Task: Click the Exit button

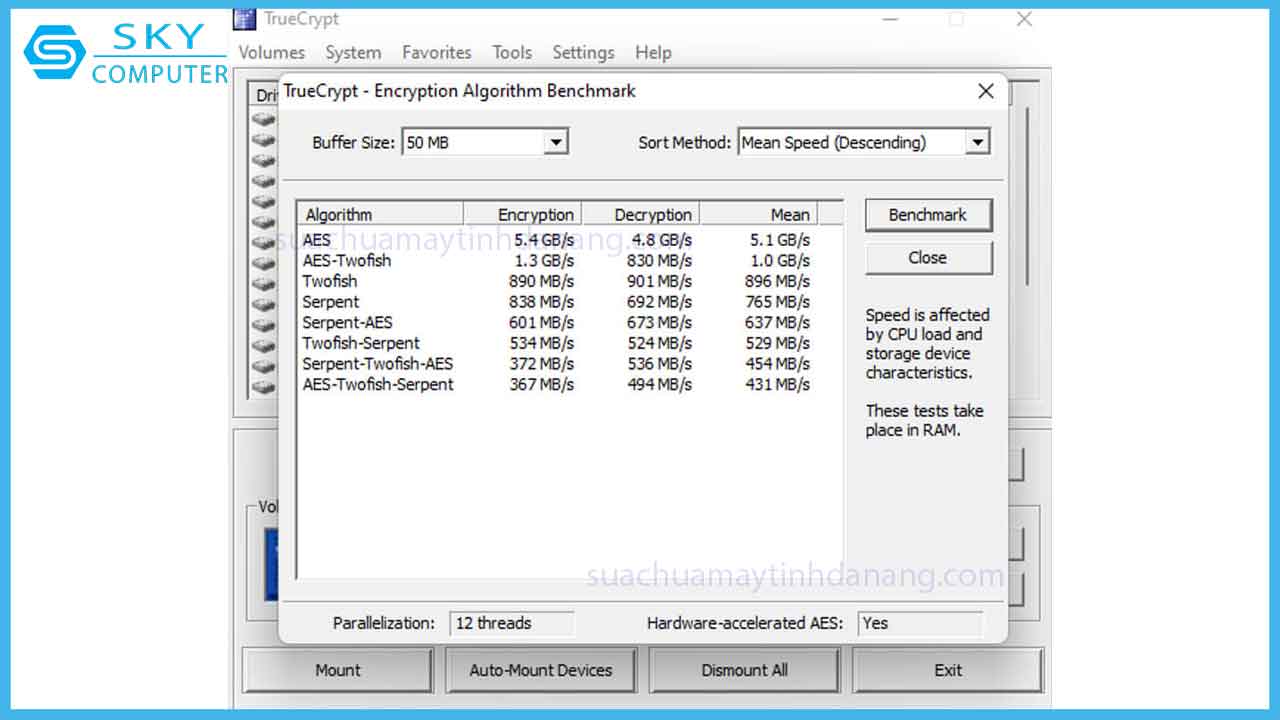Action: click(x=948, y=670)
